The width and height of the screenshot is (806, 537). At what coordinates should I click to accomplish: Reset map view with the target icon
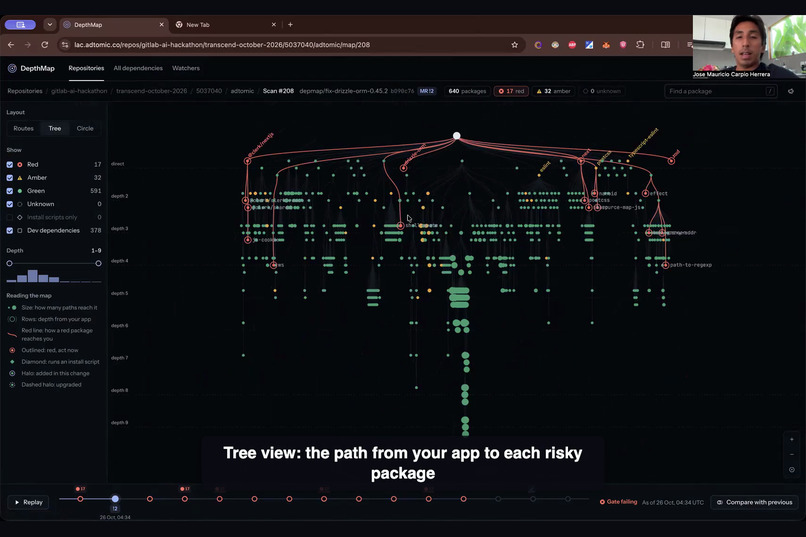792,470
